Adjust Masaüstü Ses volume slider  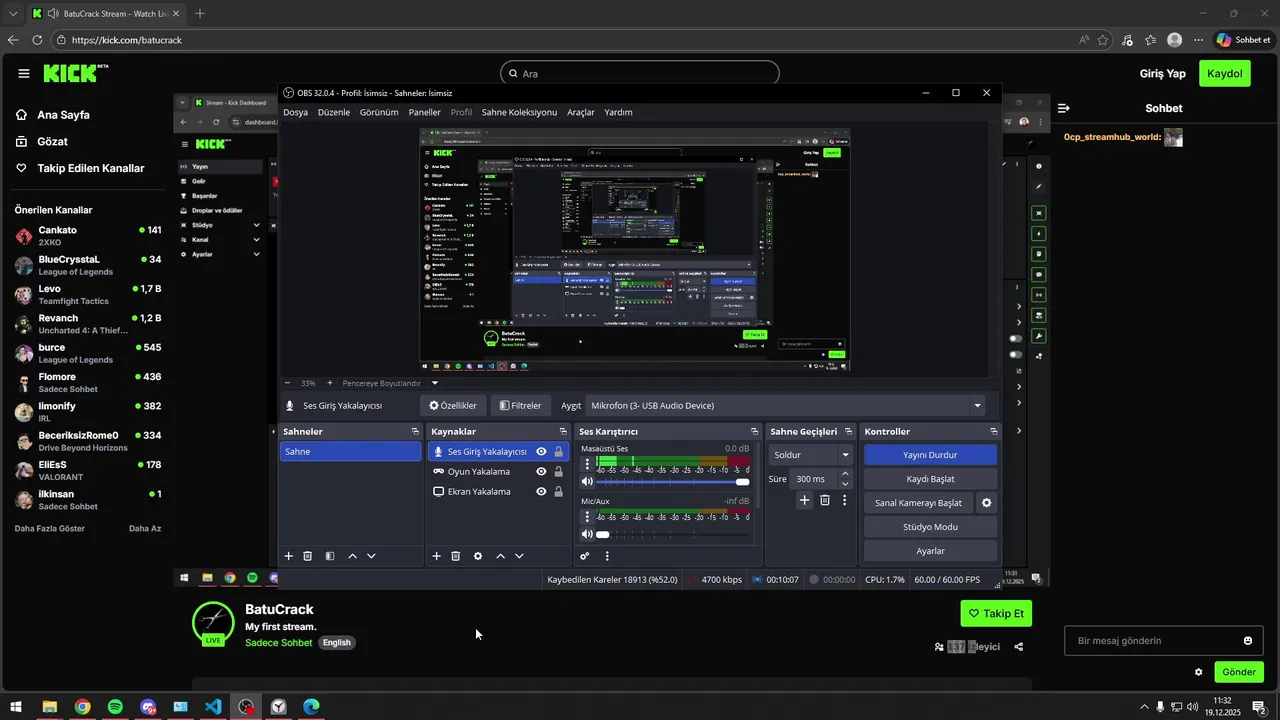(x=672, y=482)
